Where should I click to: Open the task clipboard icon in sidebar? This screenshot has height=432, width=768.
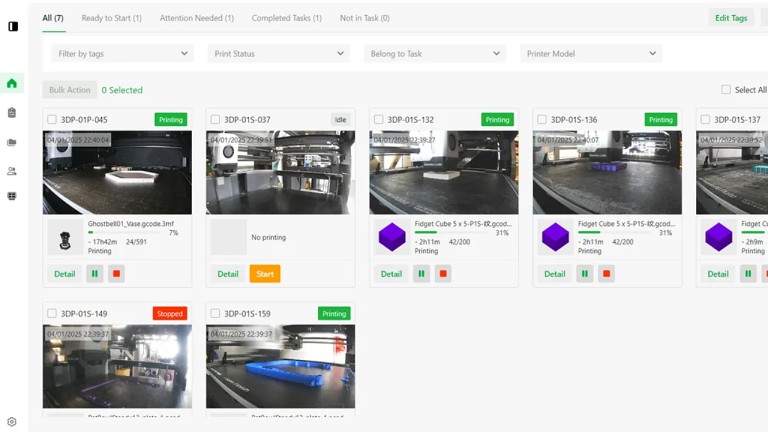pyautogui.click(x=12, y=113)
